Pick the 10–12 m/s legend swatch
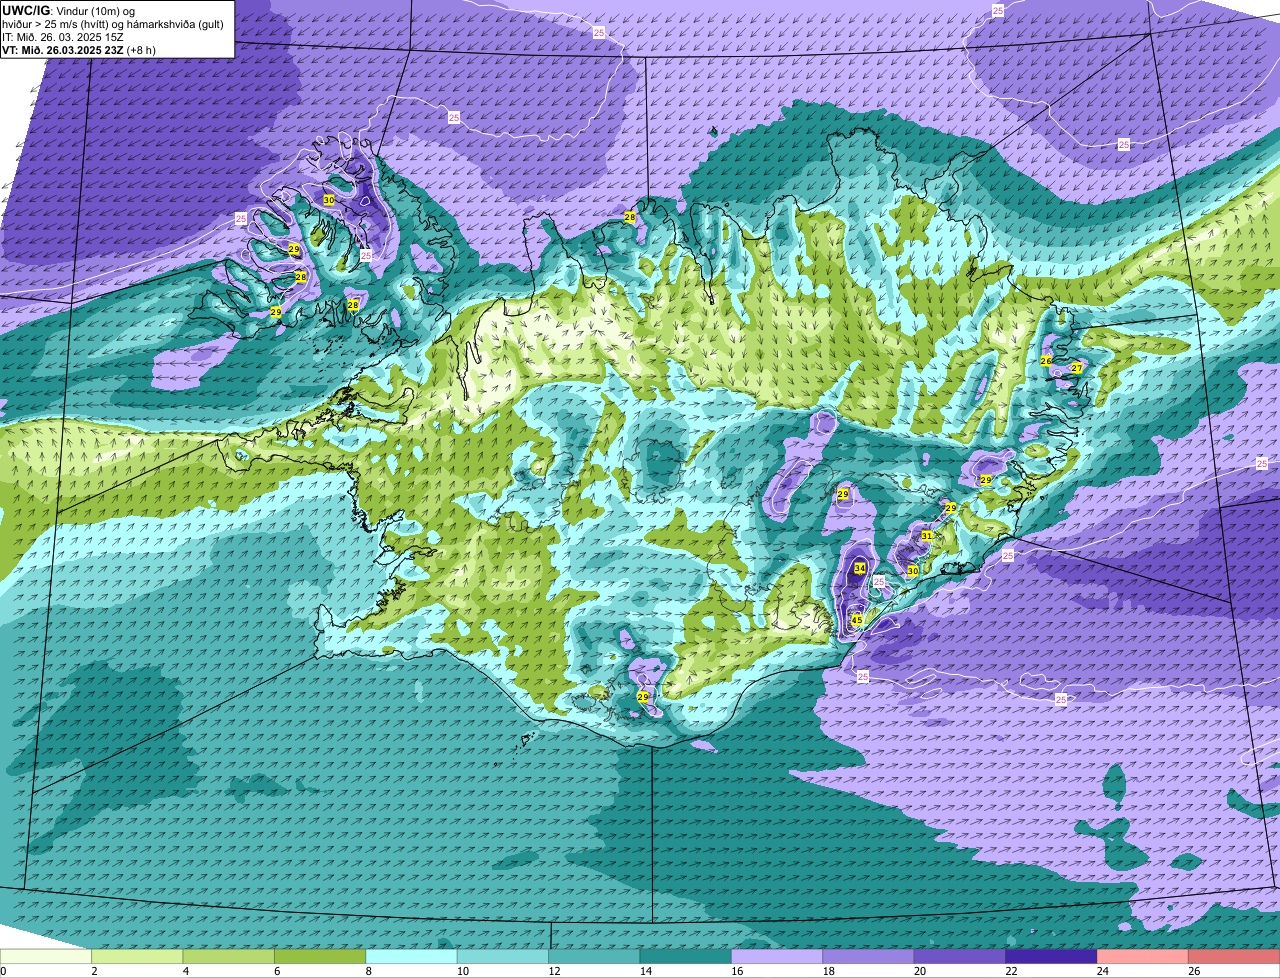This screenshot has height=978, width=1280. point(503,957)
